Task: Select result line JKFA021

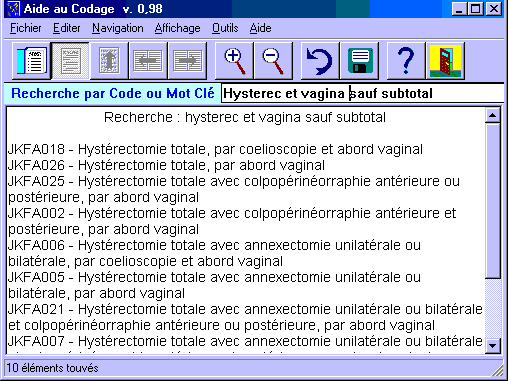Action: coord(245,317)
